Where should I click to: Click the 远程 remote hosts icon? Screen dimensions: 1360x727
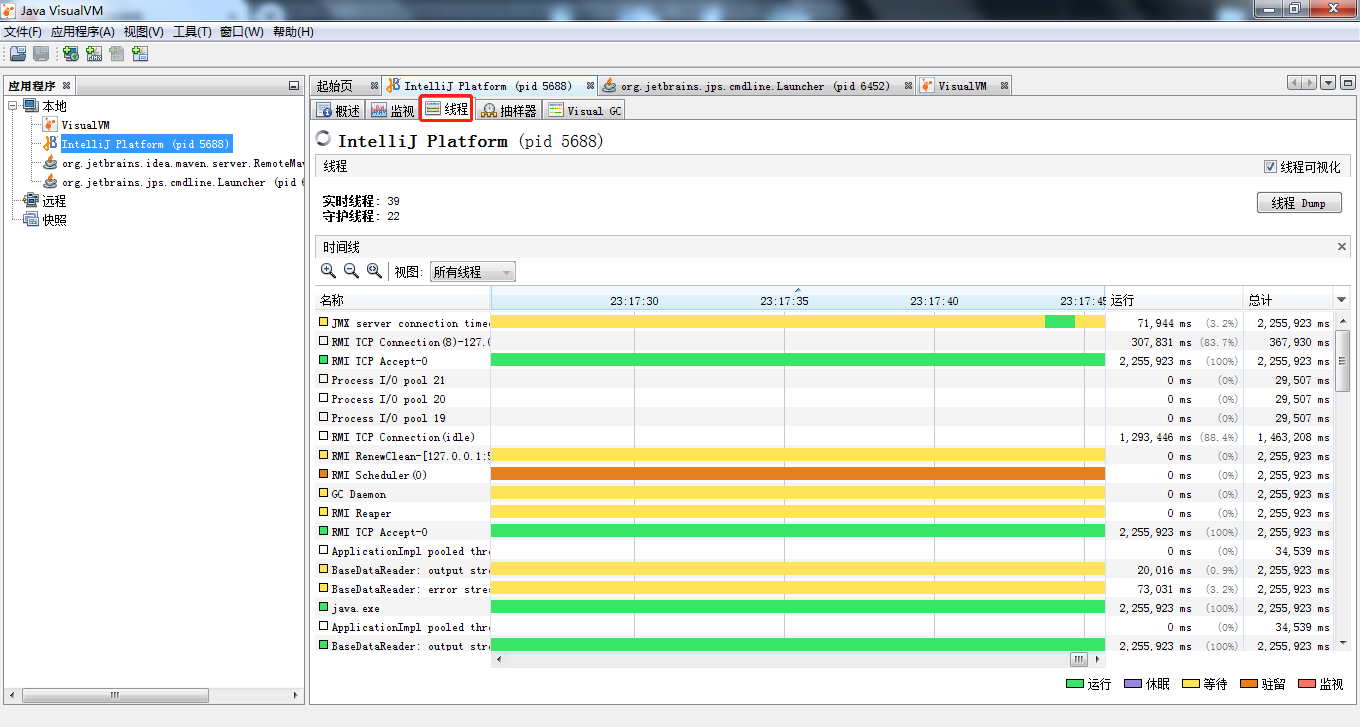click(x=31, y=201)
